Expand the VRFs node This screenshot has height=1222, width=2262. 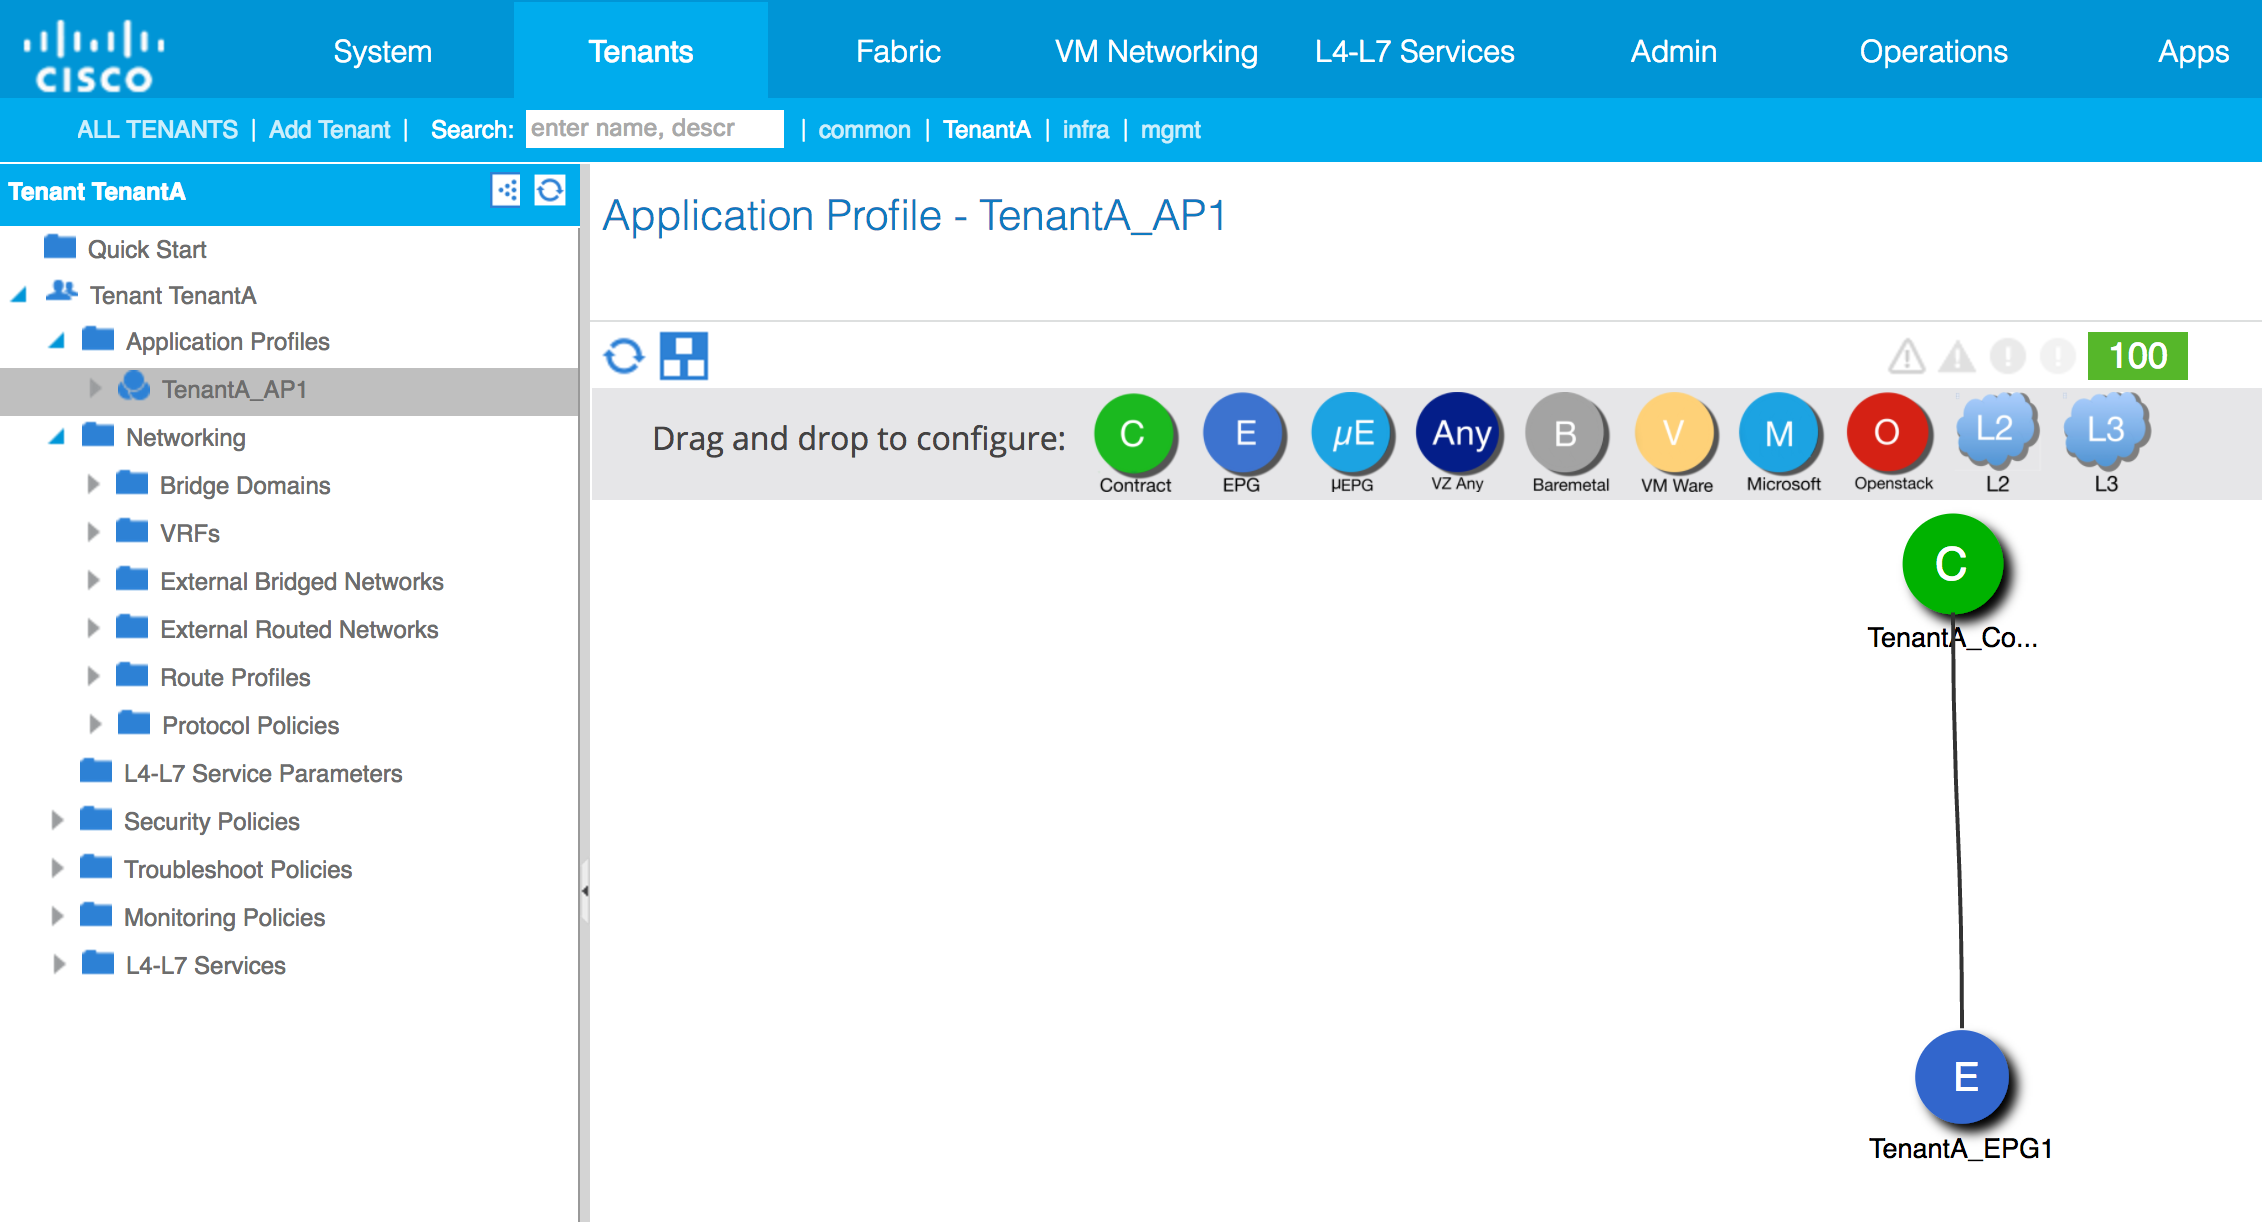pyautogui.click(x=93, y=532)
